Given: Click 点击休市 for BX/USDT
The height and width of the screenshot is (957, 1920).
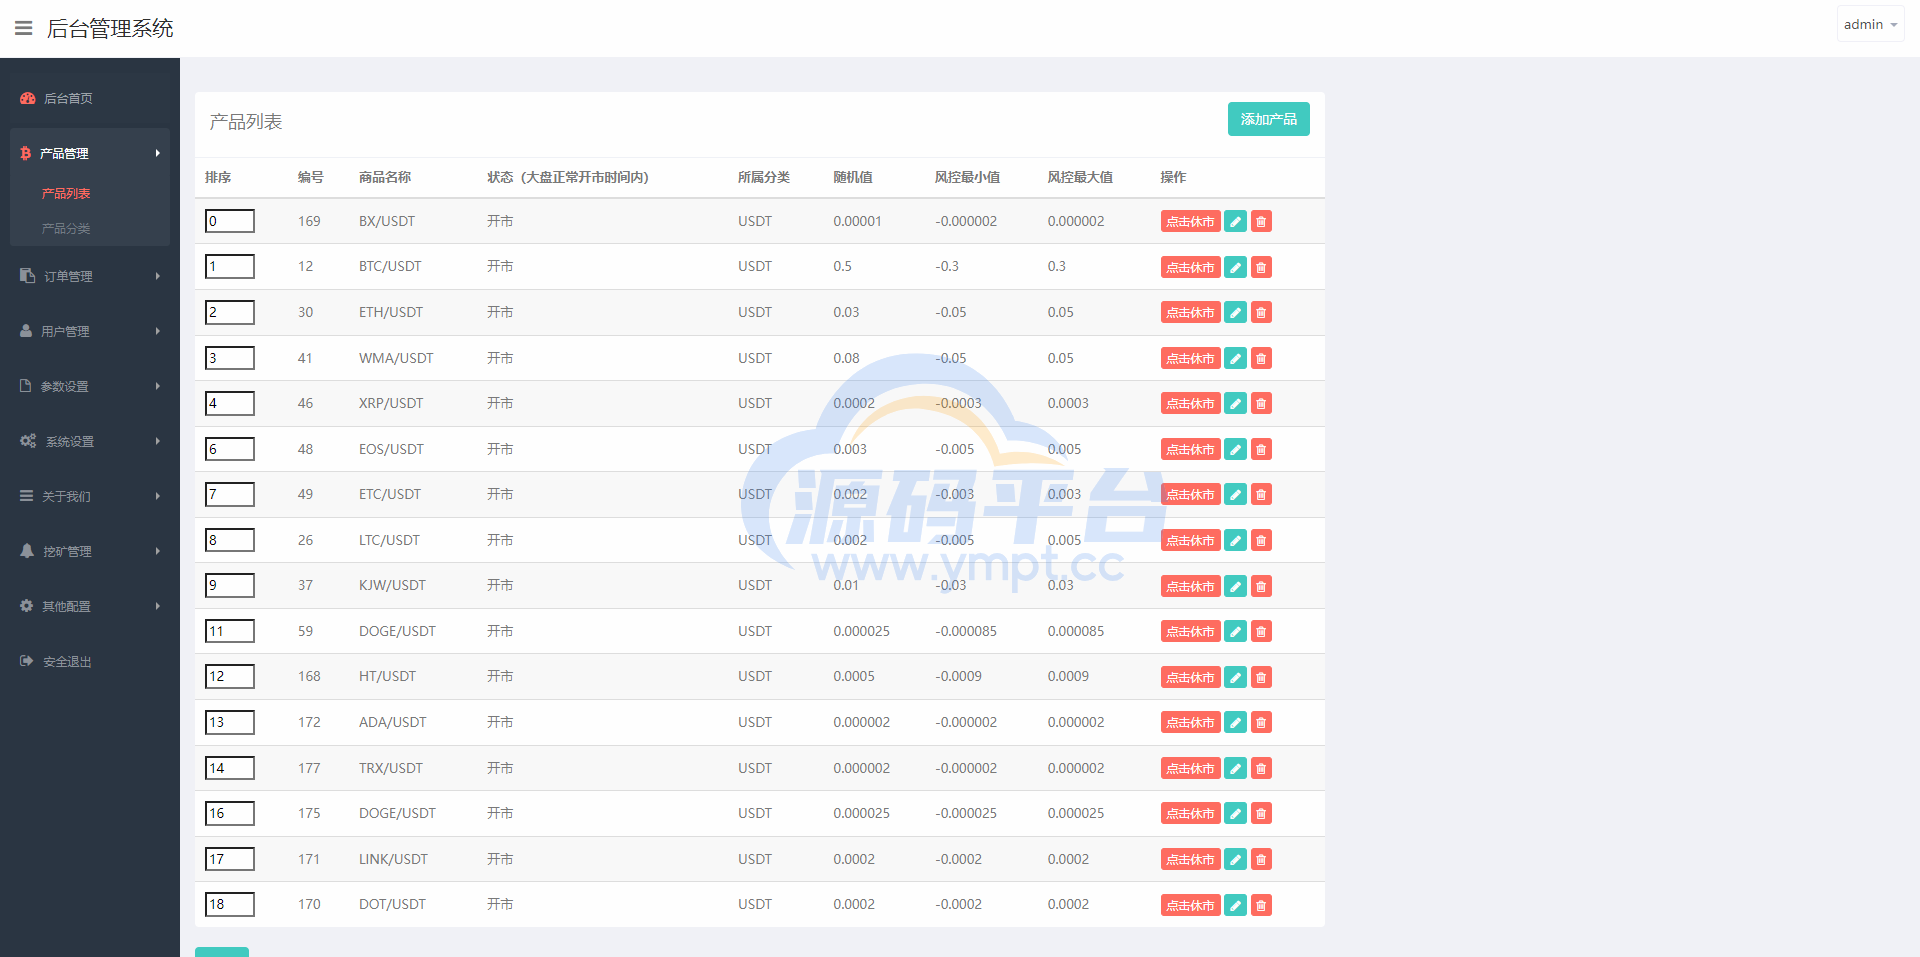Looking at the screenshot, I should point(1190,221).
